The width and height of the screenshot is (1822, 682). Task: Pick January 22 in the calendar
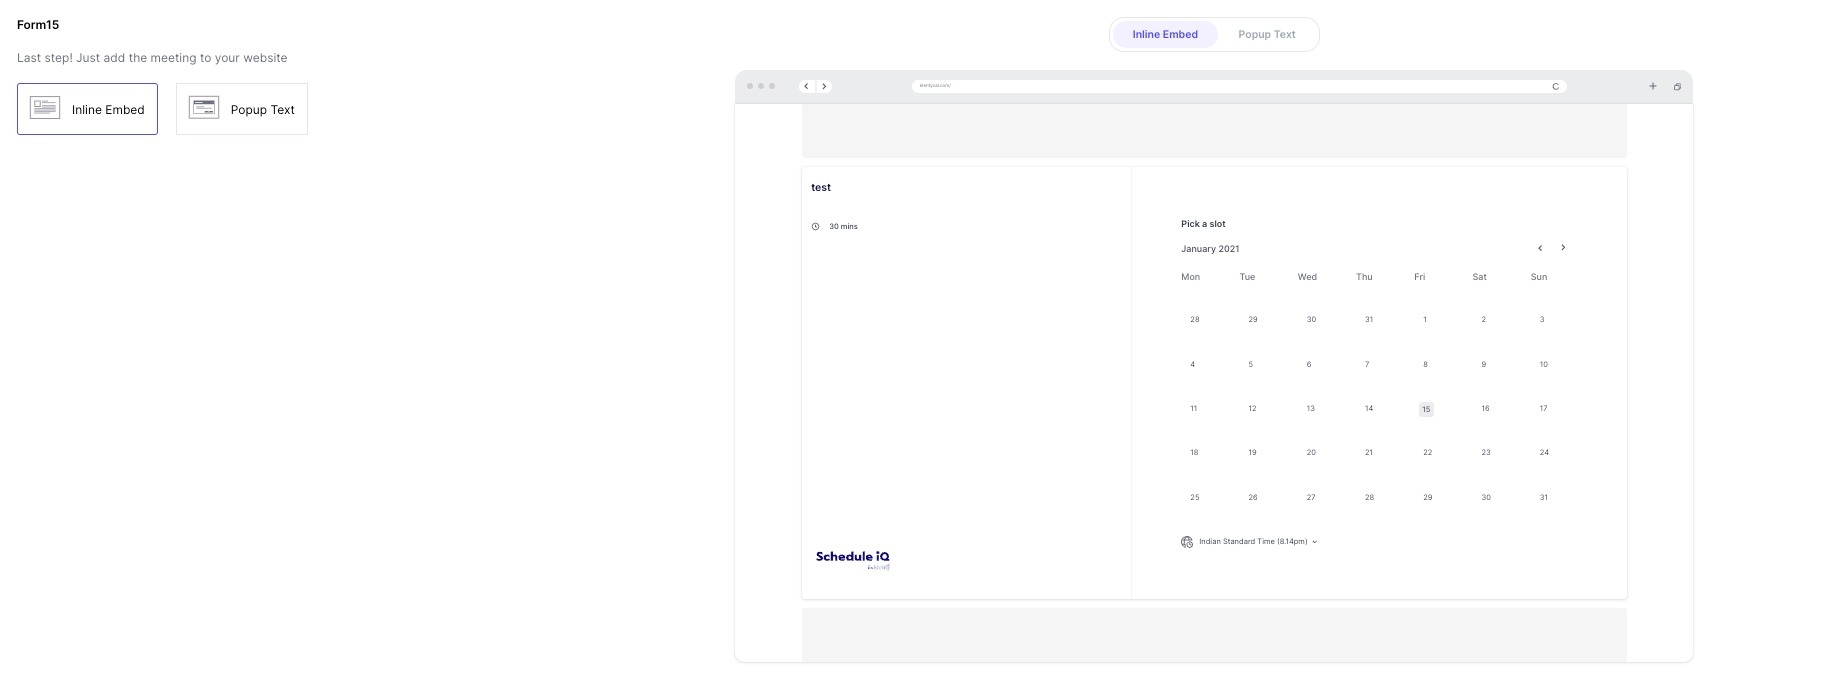(x=1427, y=453)
